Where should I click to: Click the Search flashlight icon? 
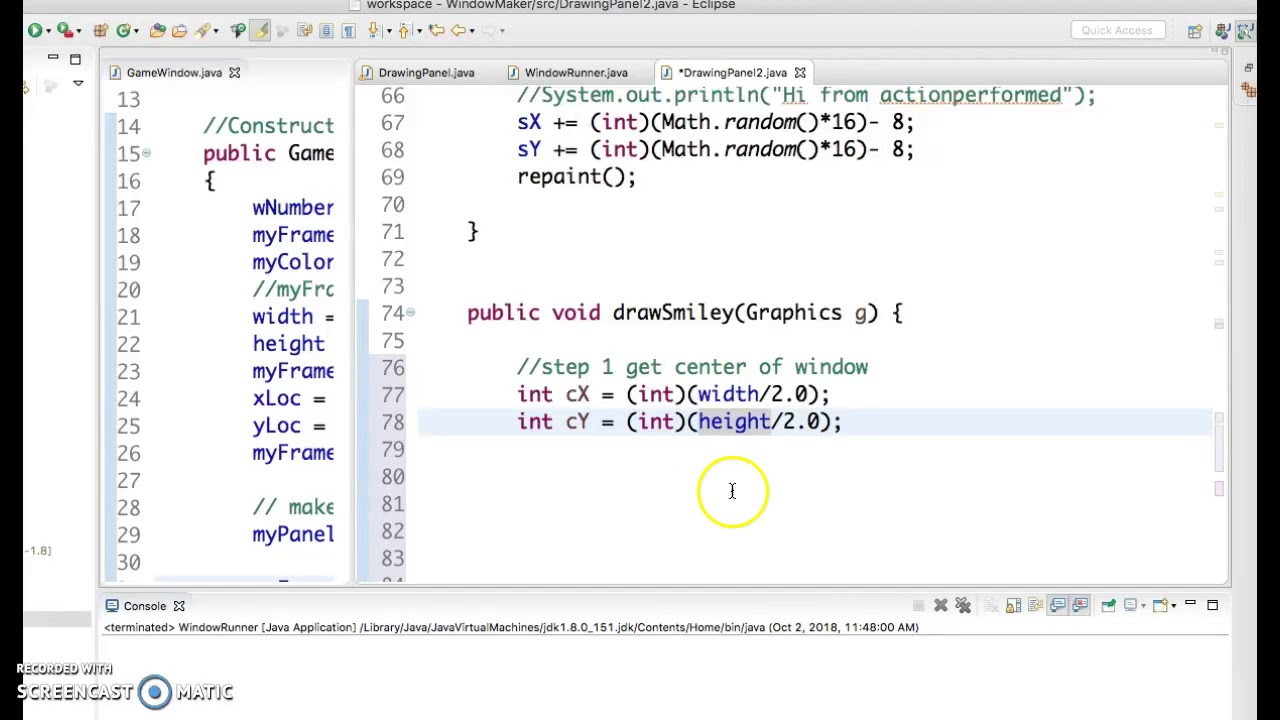click(x=202, y=30)
